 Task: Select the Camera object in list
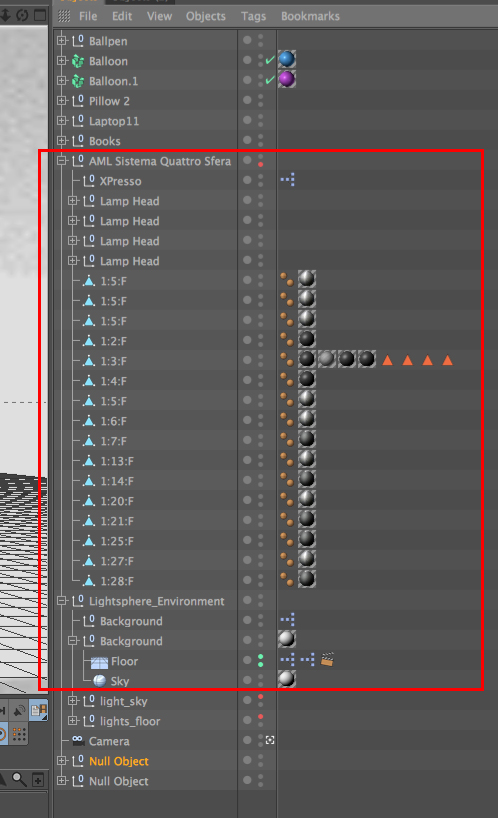click(x=109, y=741)
